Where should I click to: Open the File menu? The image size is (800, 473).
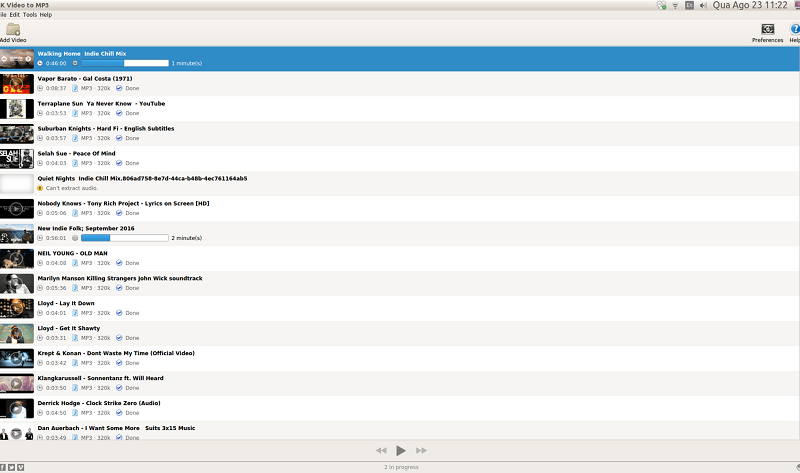(3, 15)
